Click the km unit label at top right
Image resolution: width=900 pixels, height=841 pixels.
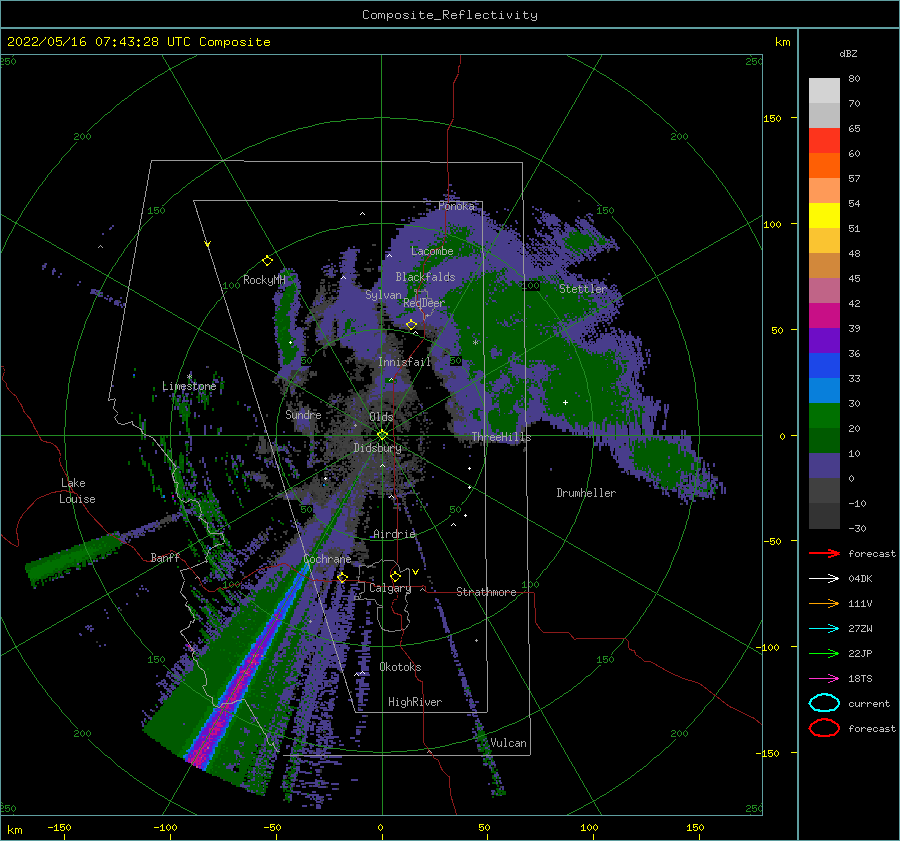pyautogui.click(x=782, y=42)
